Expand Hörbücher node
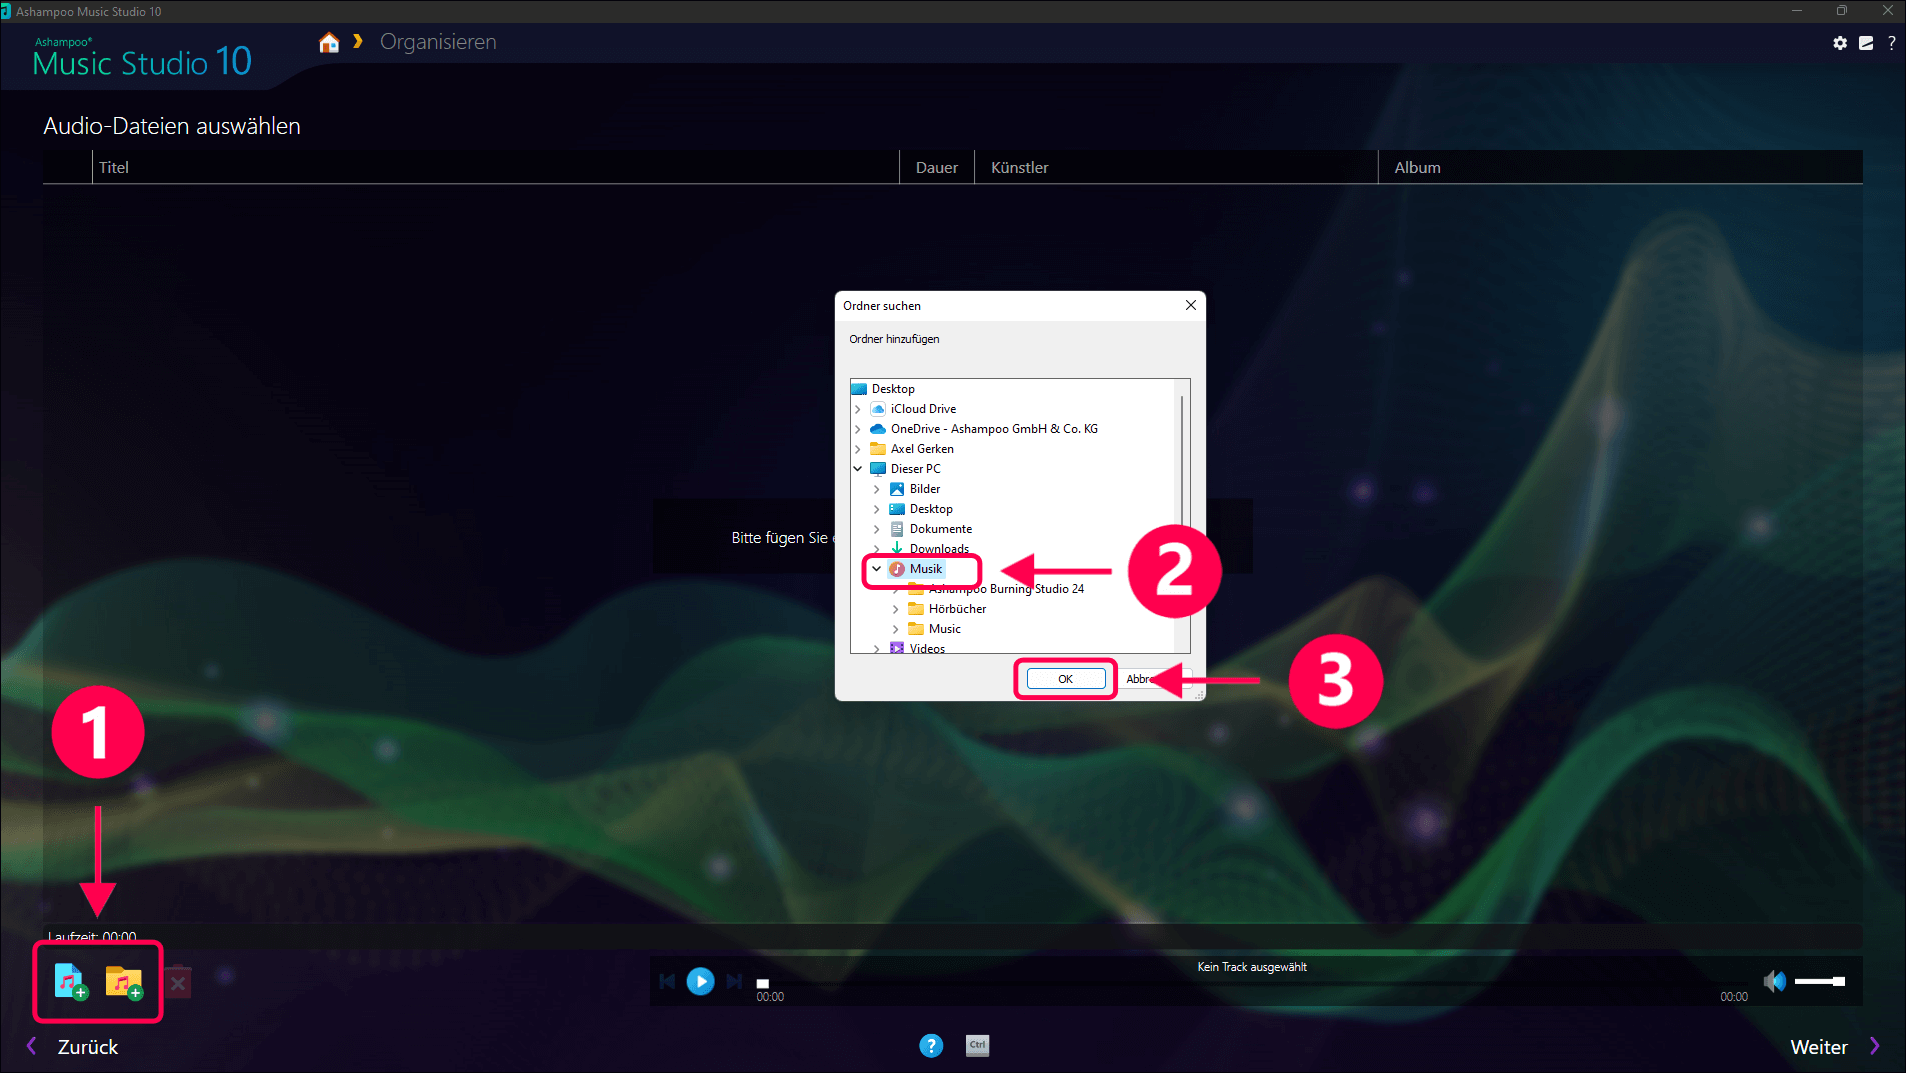 (x=896, y=609)
